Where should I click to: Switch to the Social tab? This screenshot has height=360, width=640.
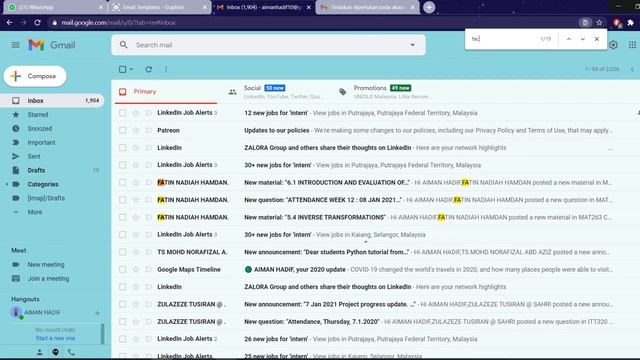tap(278, 92)
